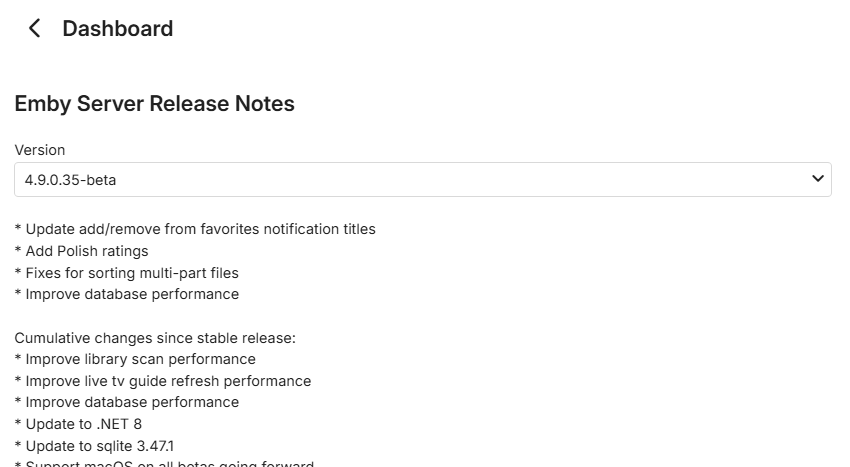Click the Dashboard header title
The height and width of the screenshot is (467, 850).
[117, 29]
